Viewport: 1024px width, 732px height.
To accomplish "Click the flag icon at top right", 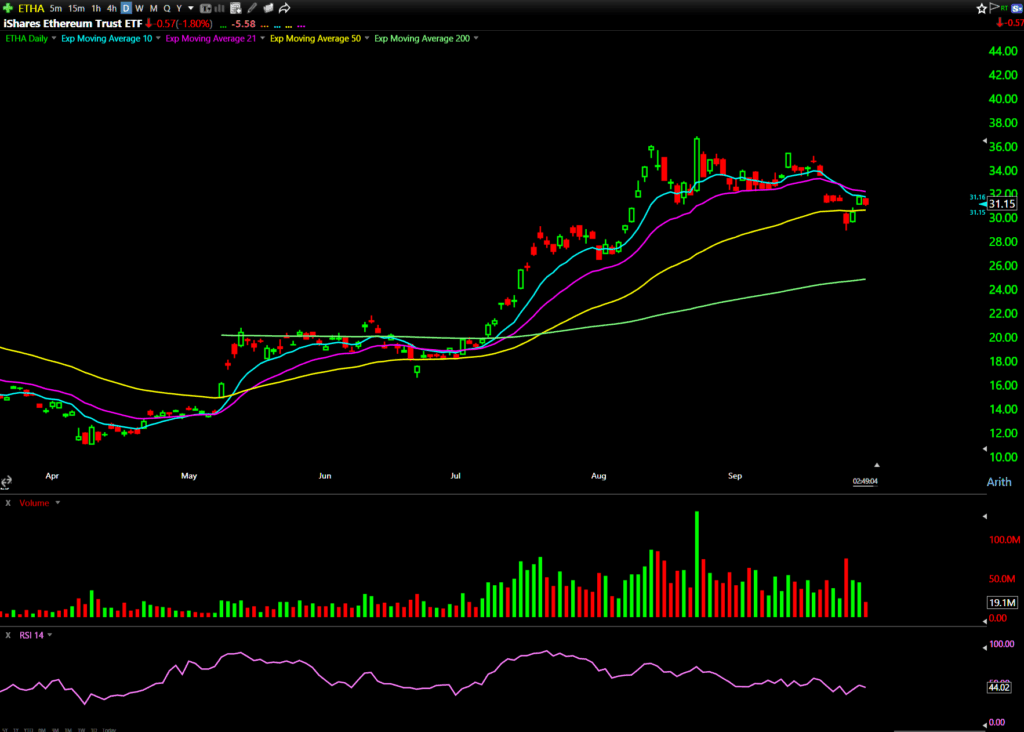I will click(996, 8).
